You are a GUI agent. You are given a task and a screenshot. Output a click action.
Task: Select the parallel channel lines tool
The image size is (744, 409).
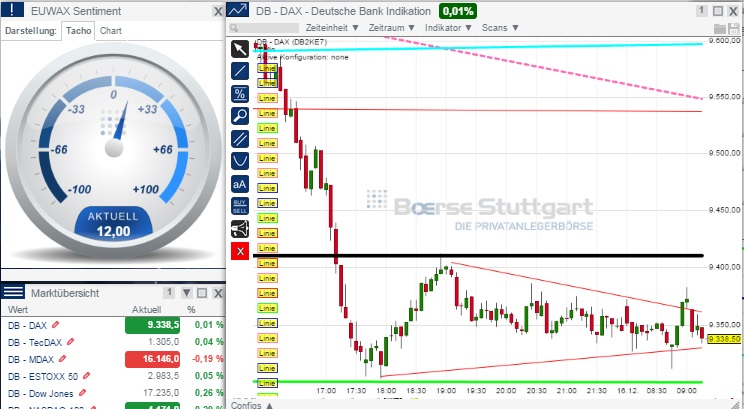240,139
